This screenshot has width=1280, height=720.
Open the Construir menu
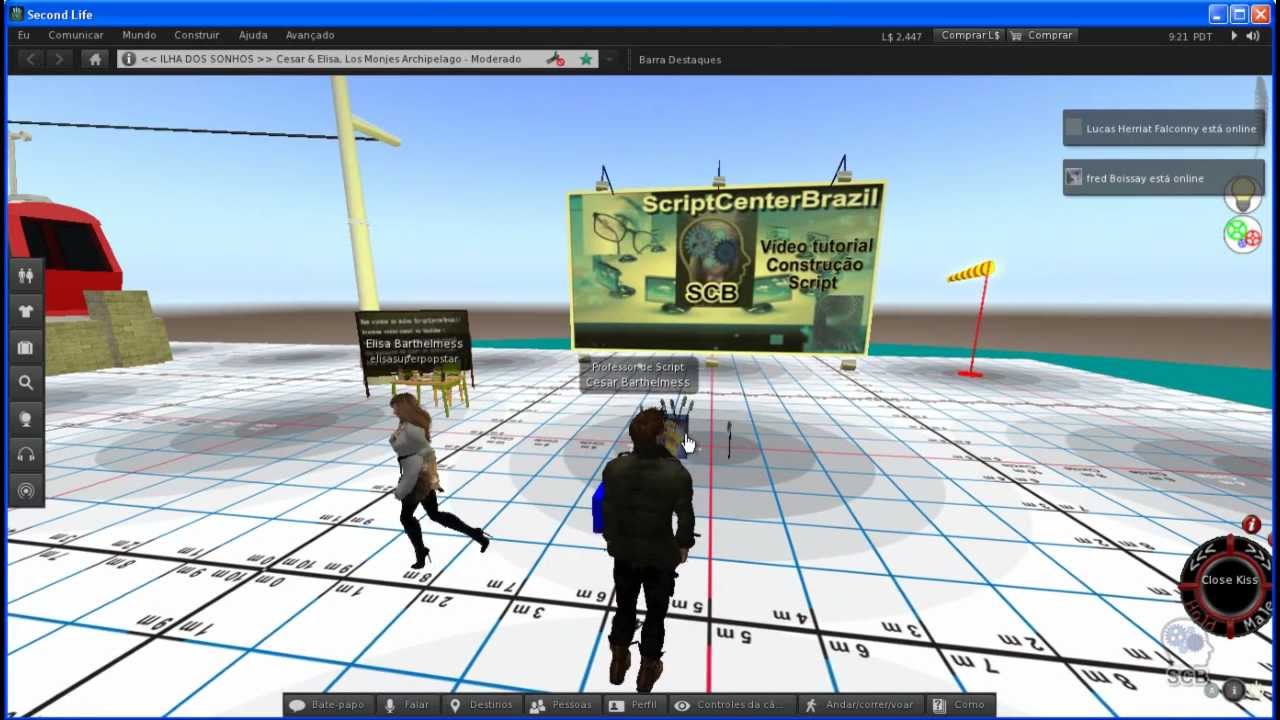coord(196,35)
